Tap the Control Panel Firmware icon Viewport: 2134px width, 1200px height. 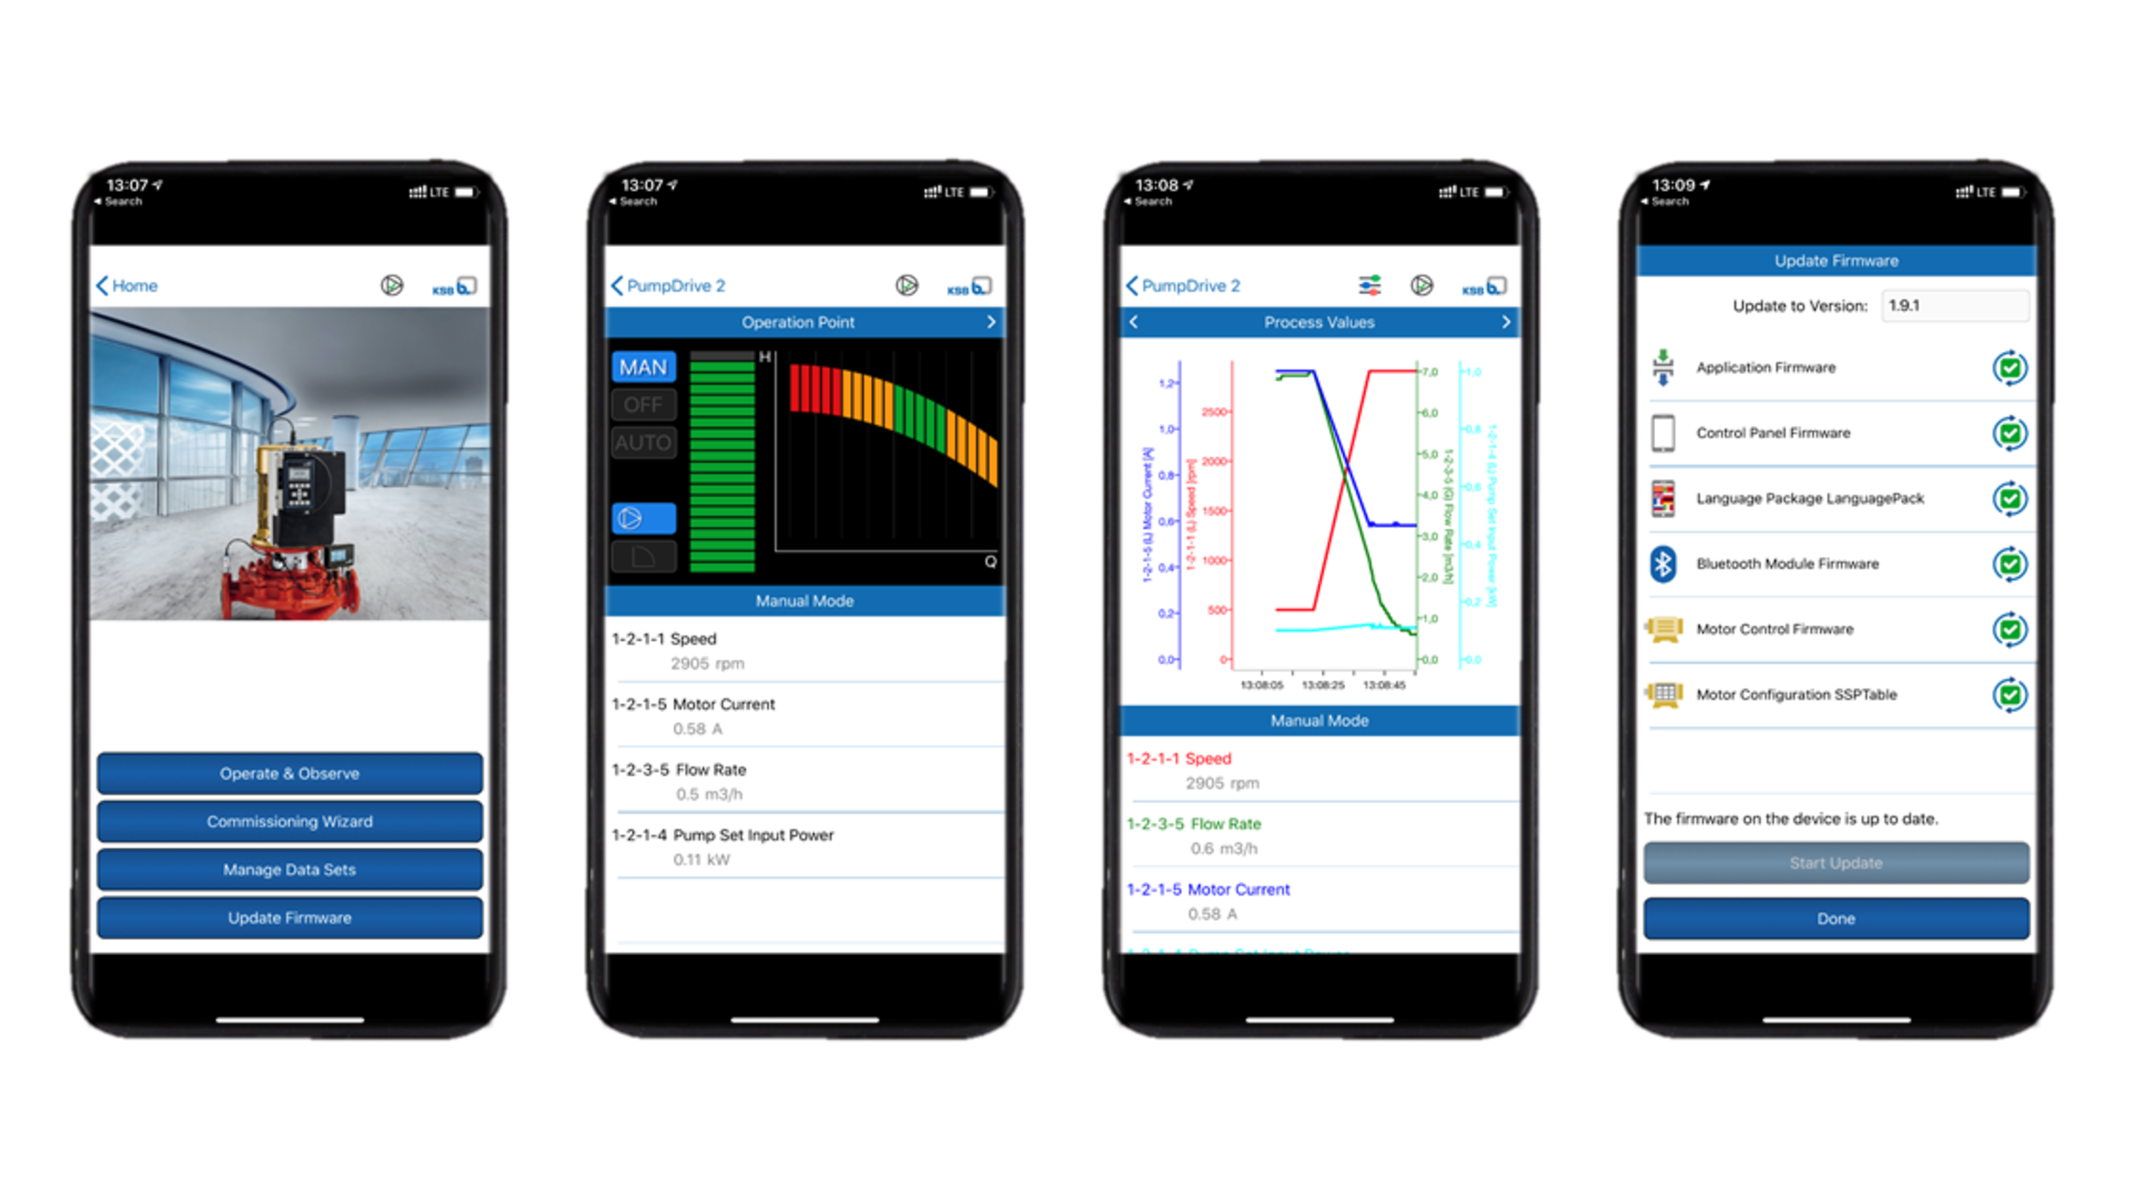click(1662, 434)
